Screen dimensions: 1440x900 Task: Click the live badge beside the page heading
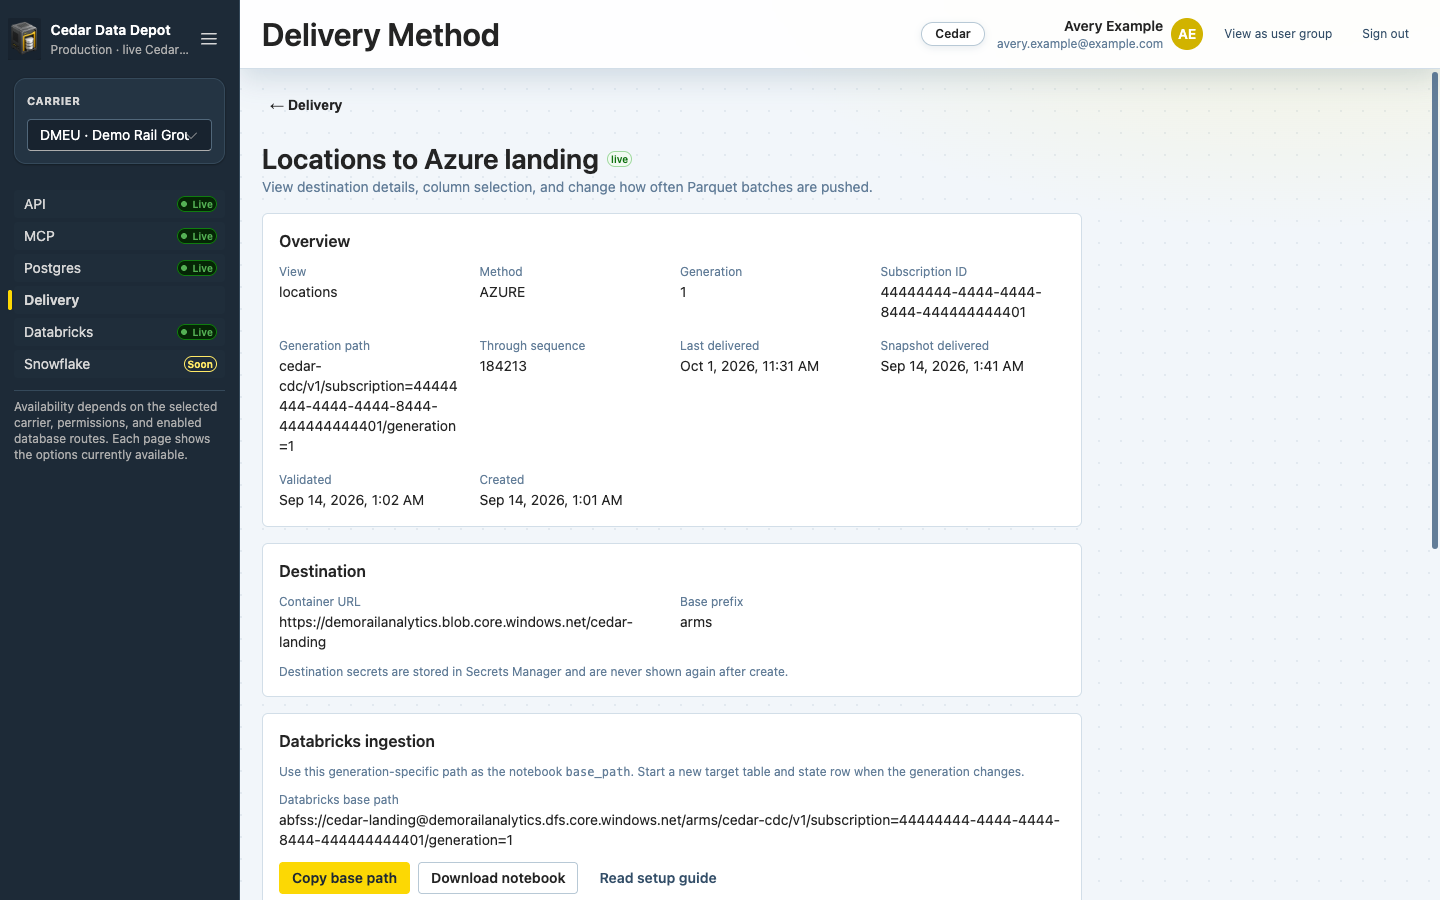[619, 159]
